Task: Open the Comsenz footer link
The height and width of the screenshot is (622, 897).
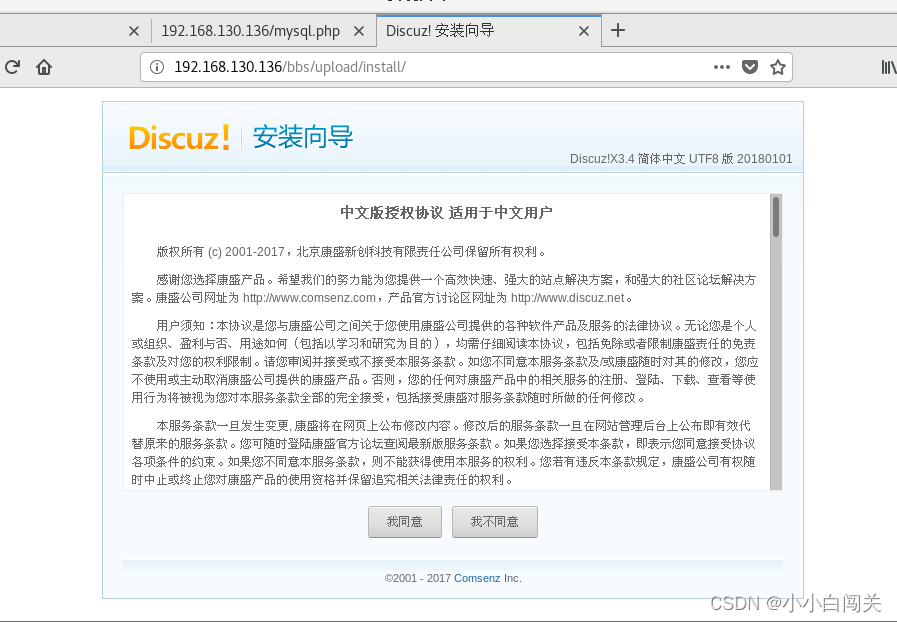Action: click(477, 578)
